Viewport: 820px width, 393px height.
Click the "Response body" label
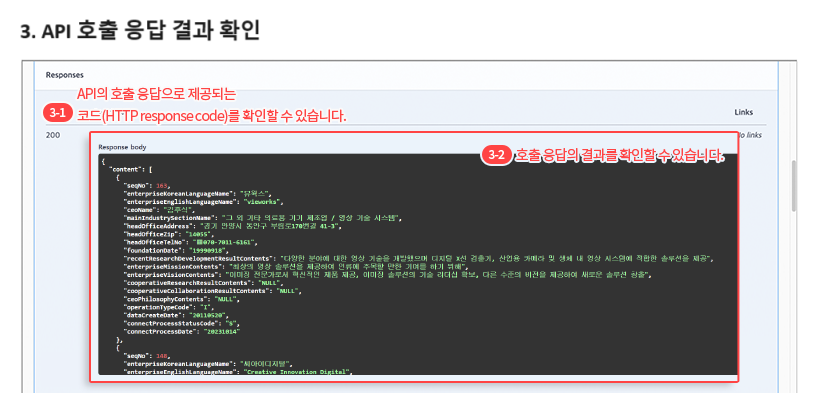122,147
